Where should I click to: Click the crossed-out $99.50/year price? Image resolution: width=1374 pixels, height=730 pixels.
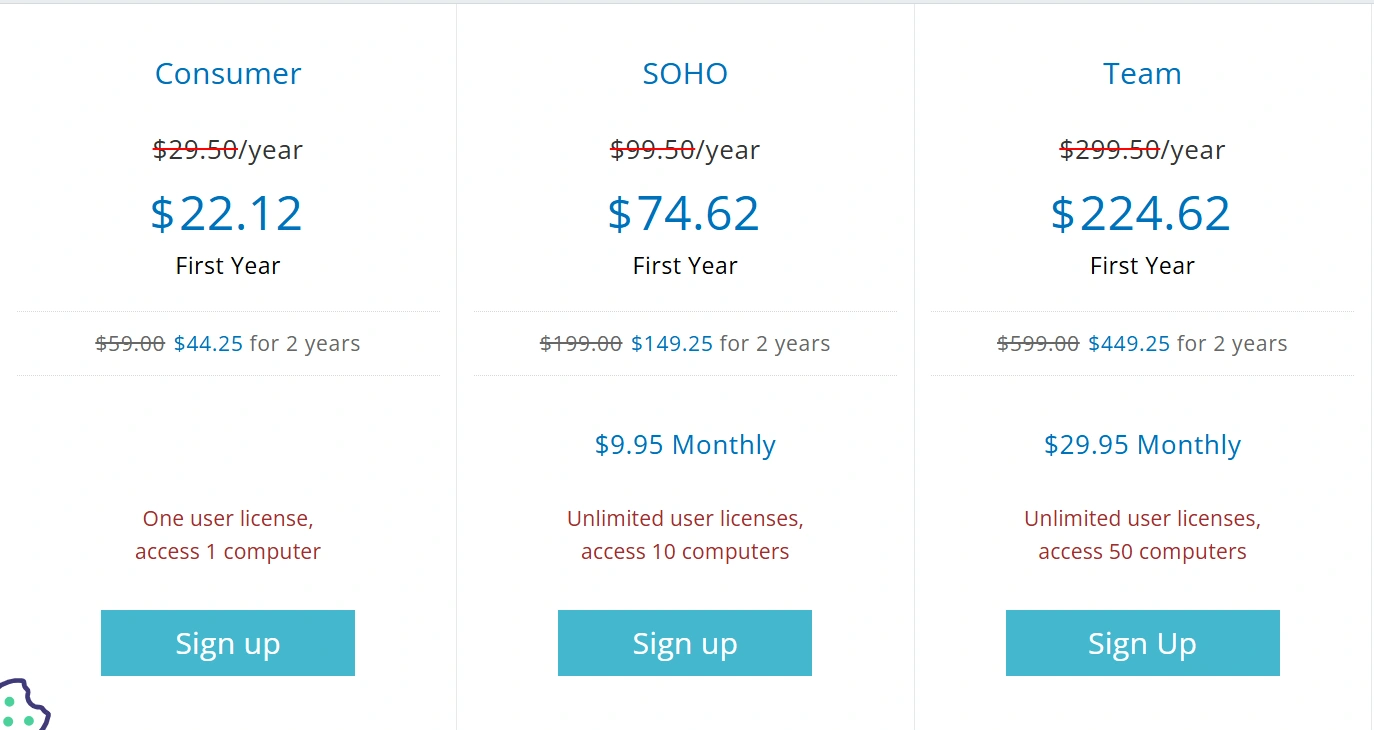coord(653,150)
